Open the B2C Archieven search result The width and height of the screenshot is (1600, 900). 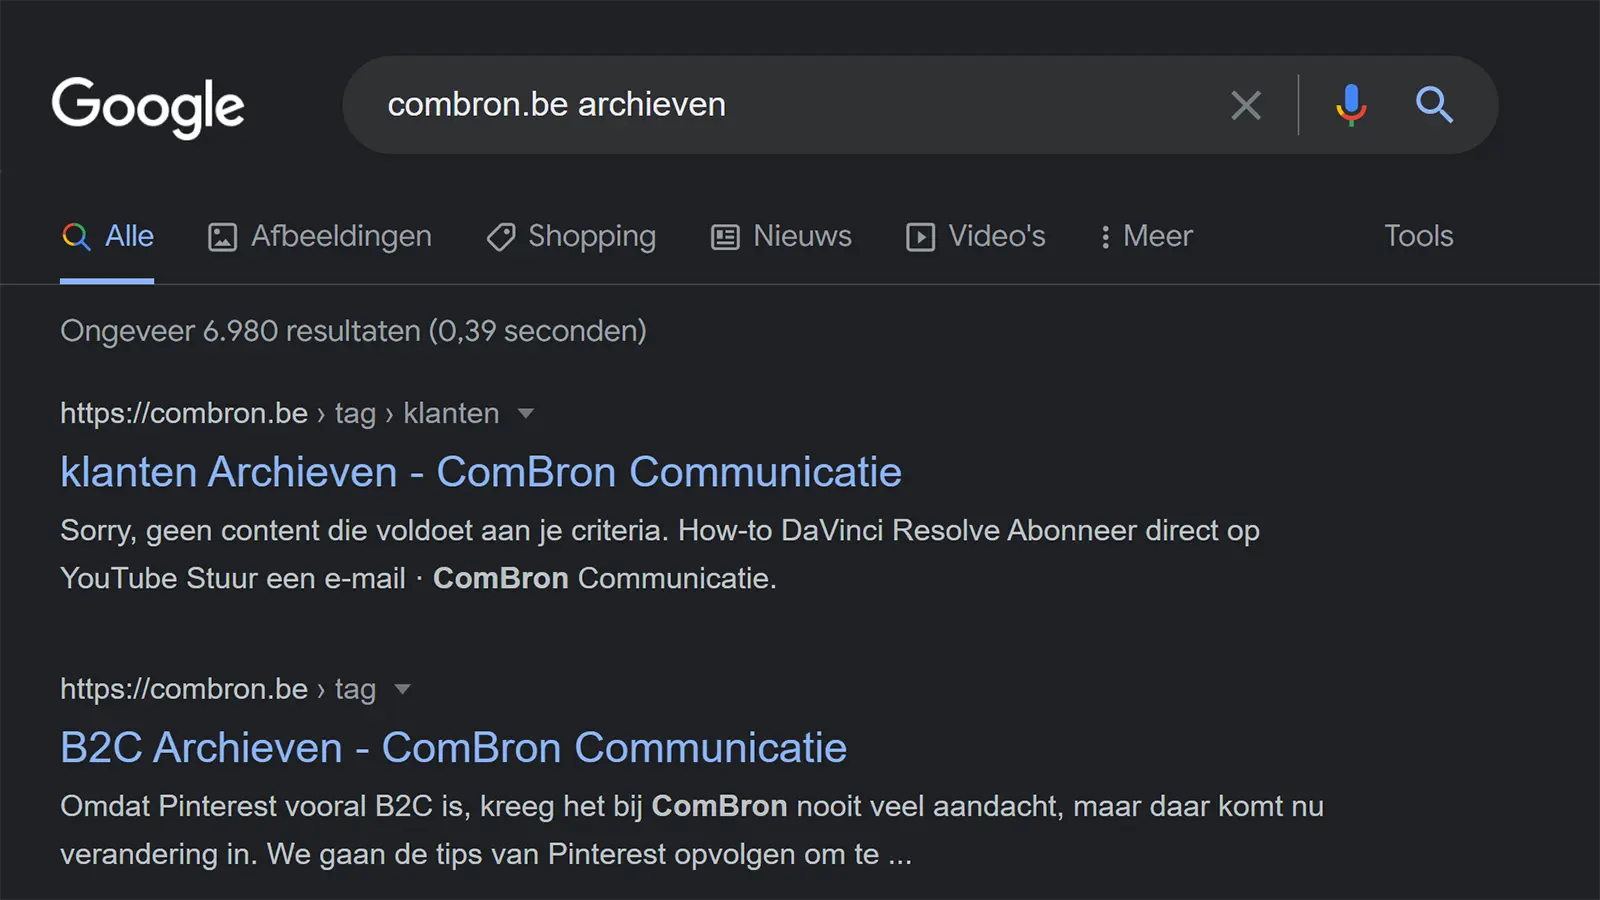click(x=452, y=747)
